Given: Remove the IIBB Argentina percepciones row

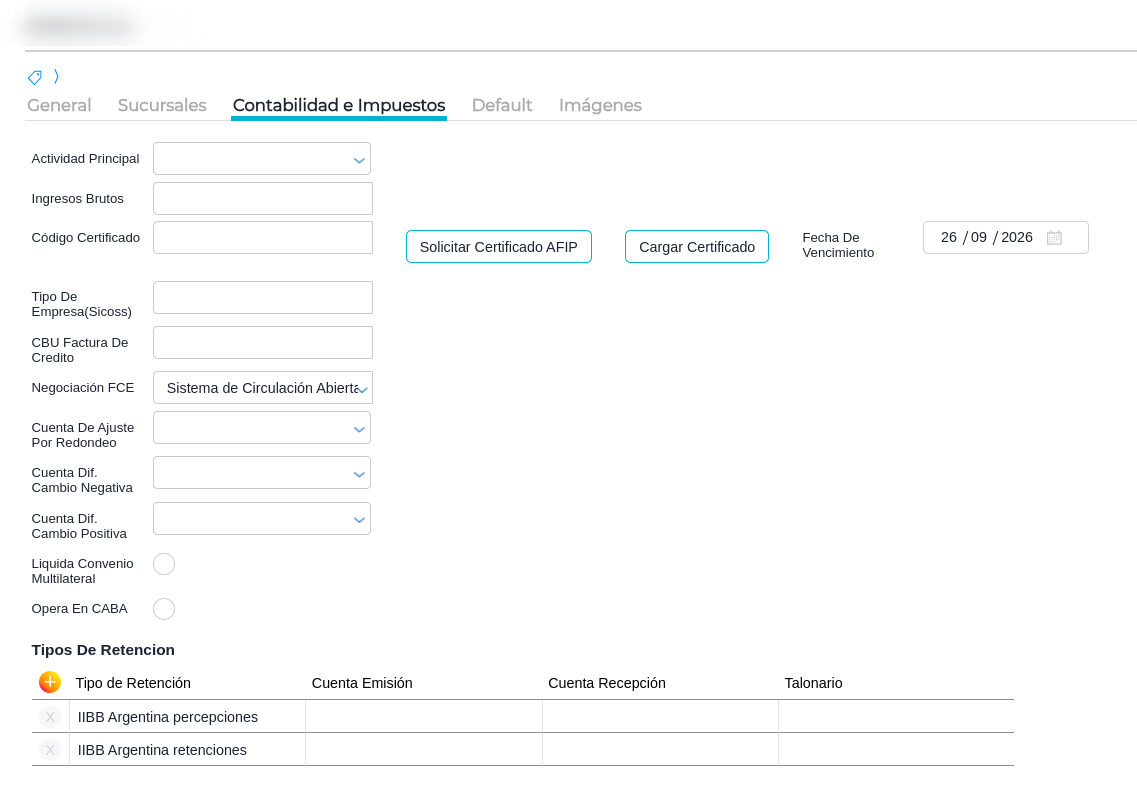Looking at the screenshot, I should [50, 717].
